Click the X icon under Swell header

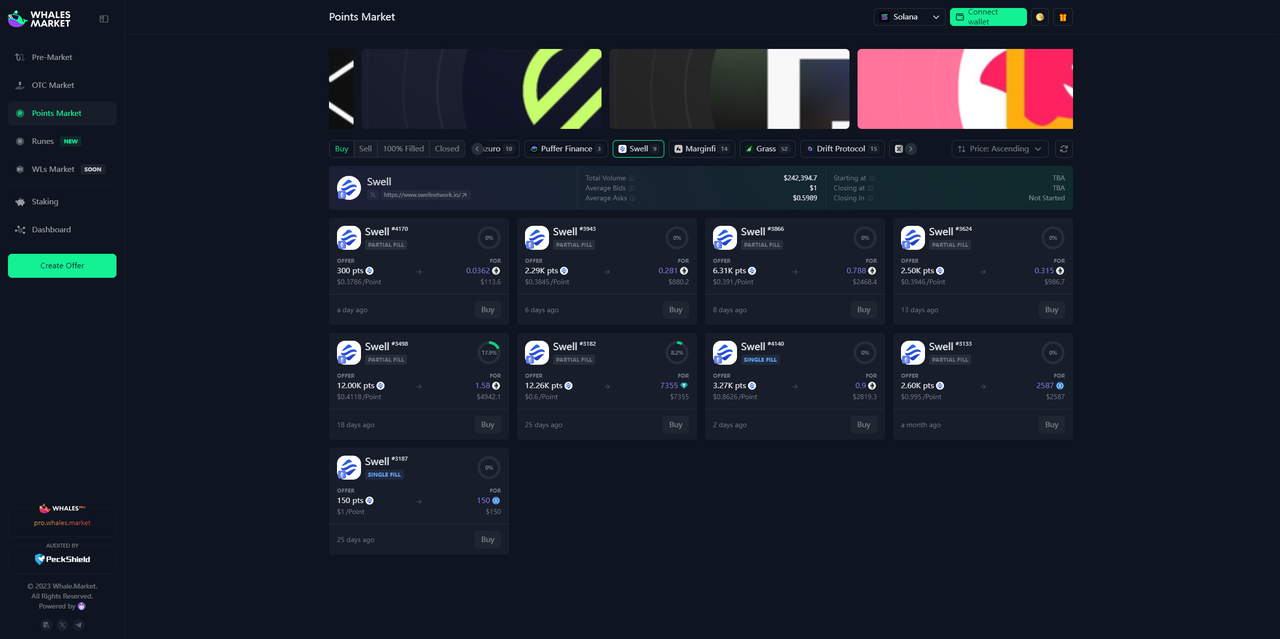(x=373, y=195)
